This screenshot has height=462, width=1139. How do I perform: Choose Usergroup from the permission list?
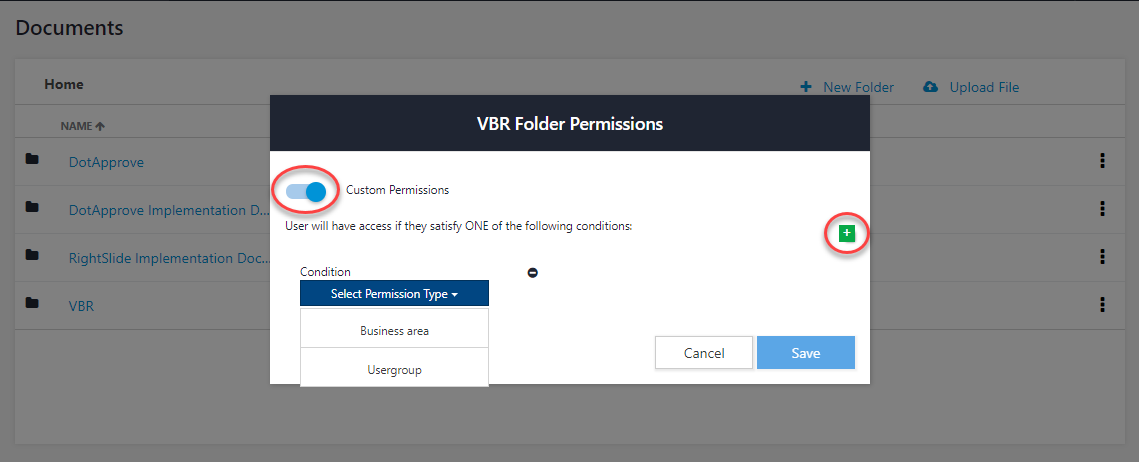394,370
